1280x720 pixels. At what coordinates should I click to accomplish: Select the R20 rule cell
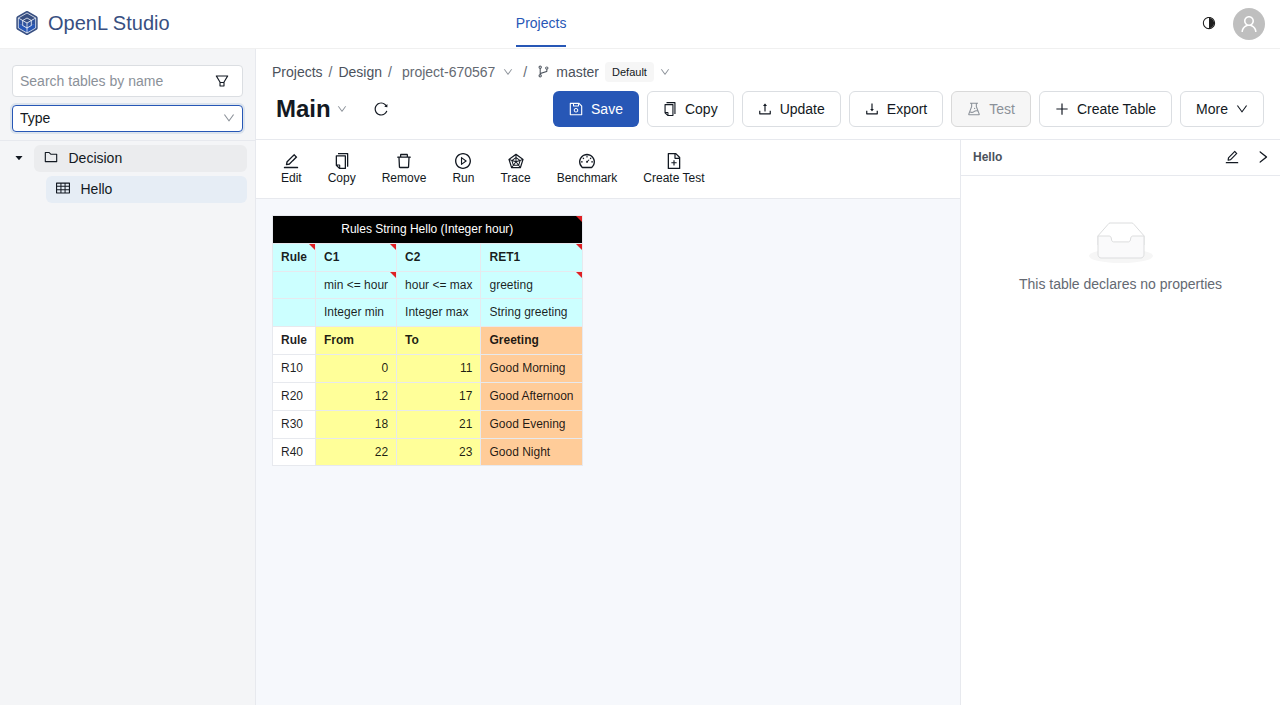[294, 396]
